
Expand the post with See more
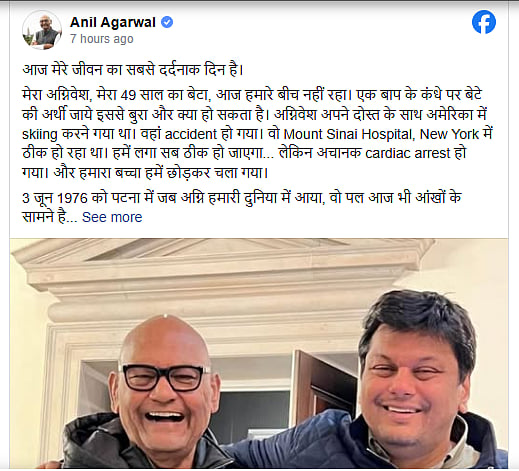[x=112, y=217]
